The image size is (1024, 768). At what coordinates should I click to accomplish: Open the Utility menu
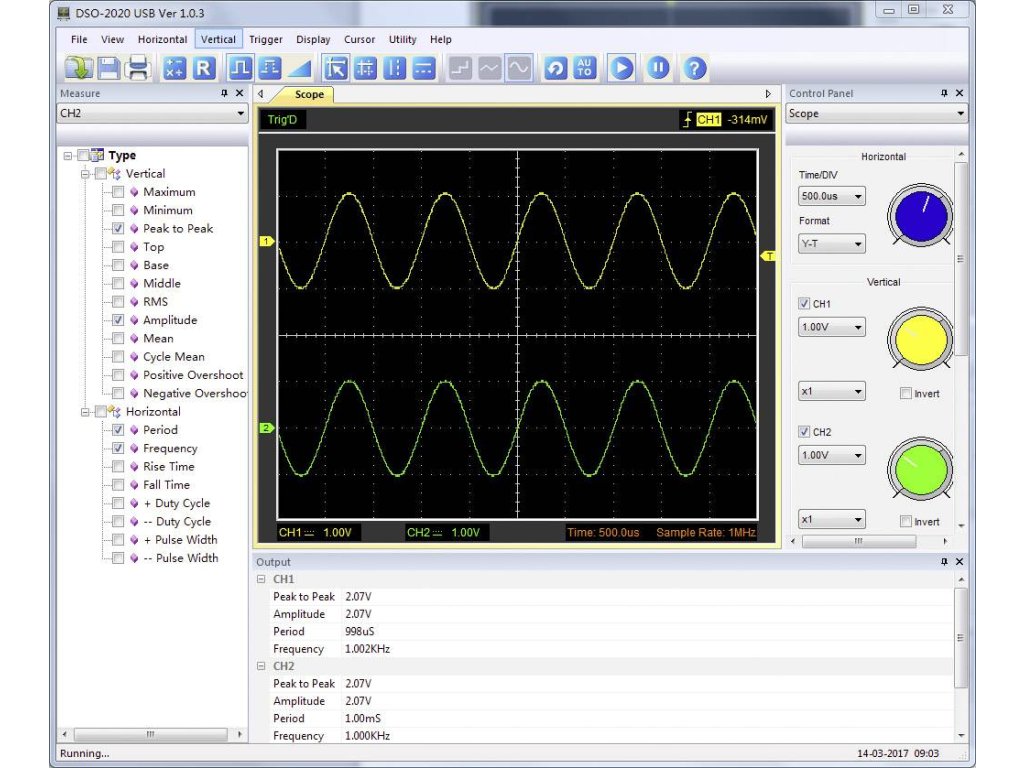(x=402, y=40)
